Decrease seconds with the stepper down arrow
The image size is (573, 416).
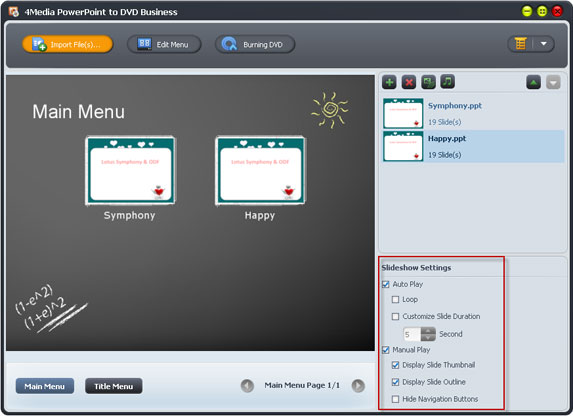(428, 337)
